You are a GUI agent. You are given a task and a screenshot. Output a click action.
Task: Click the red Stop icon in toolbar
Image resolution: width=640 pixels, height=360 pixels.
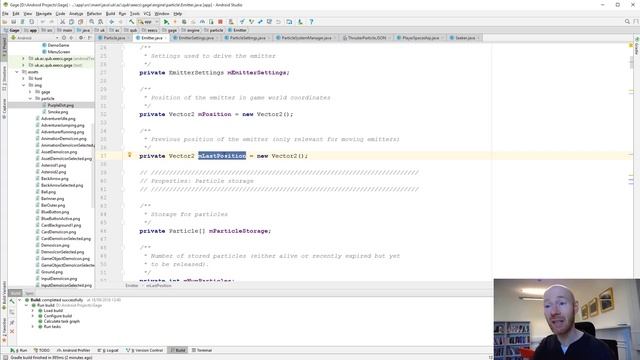click(220, 22)
